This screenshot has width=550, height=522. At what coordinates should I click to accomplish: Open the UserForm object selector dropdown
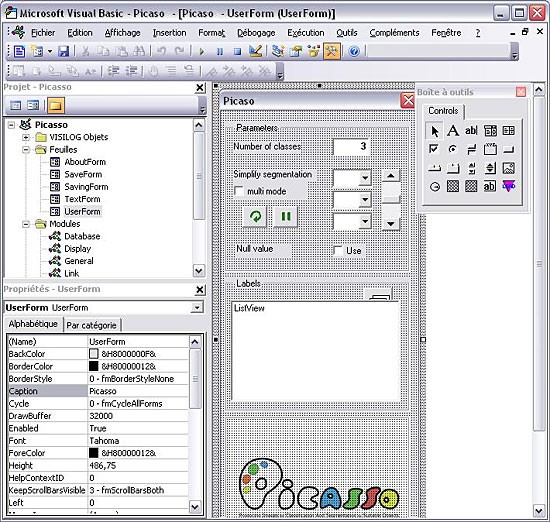click(197, 308)
